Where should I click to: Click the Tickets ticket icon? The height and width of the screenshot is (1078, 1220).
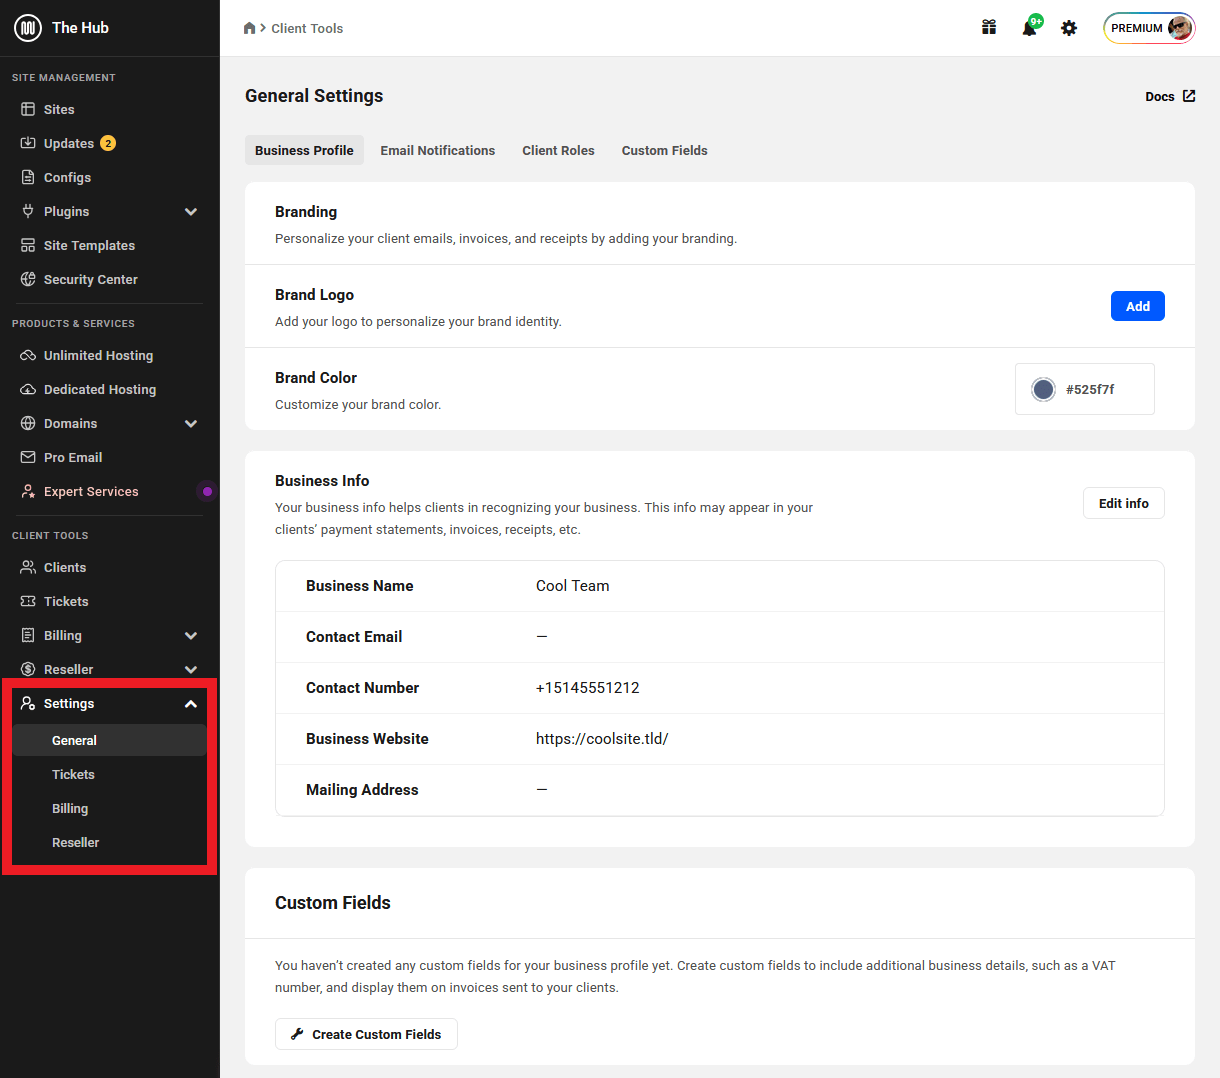point(28,601)
